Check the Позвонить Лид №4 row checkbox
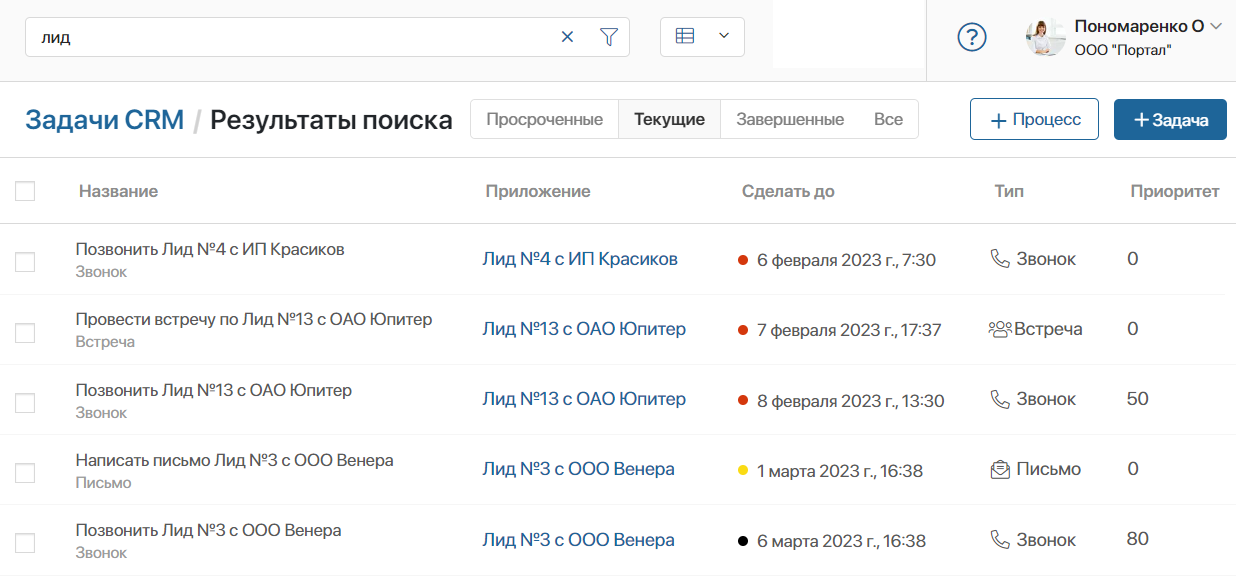 pyautogui.click(x=25, y=262)
